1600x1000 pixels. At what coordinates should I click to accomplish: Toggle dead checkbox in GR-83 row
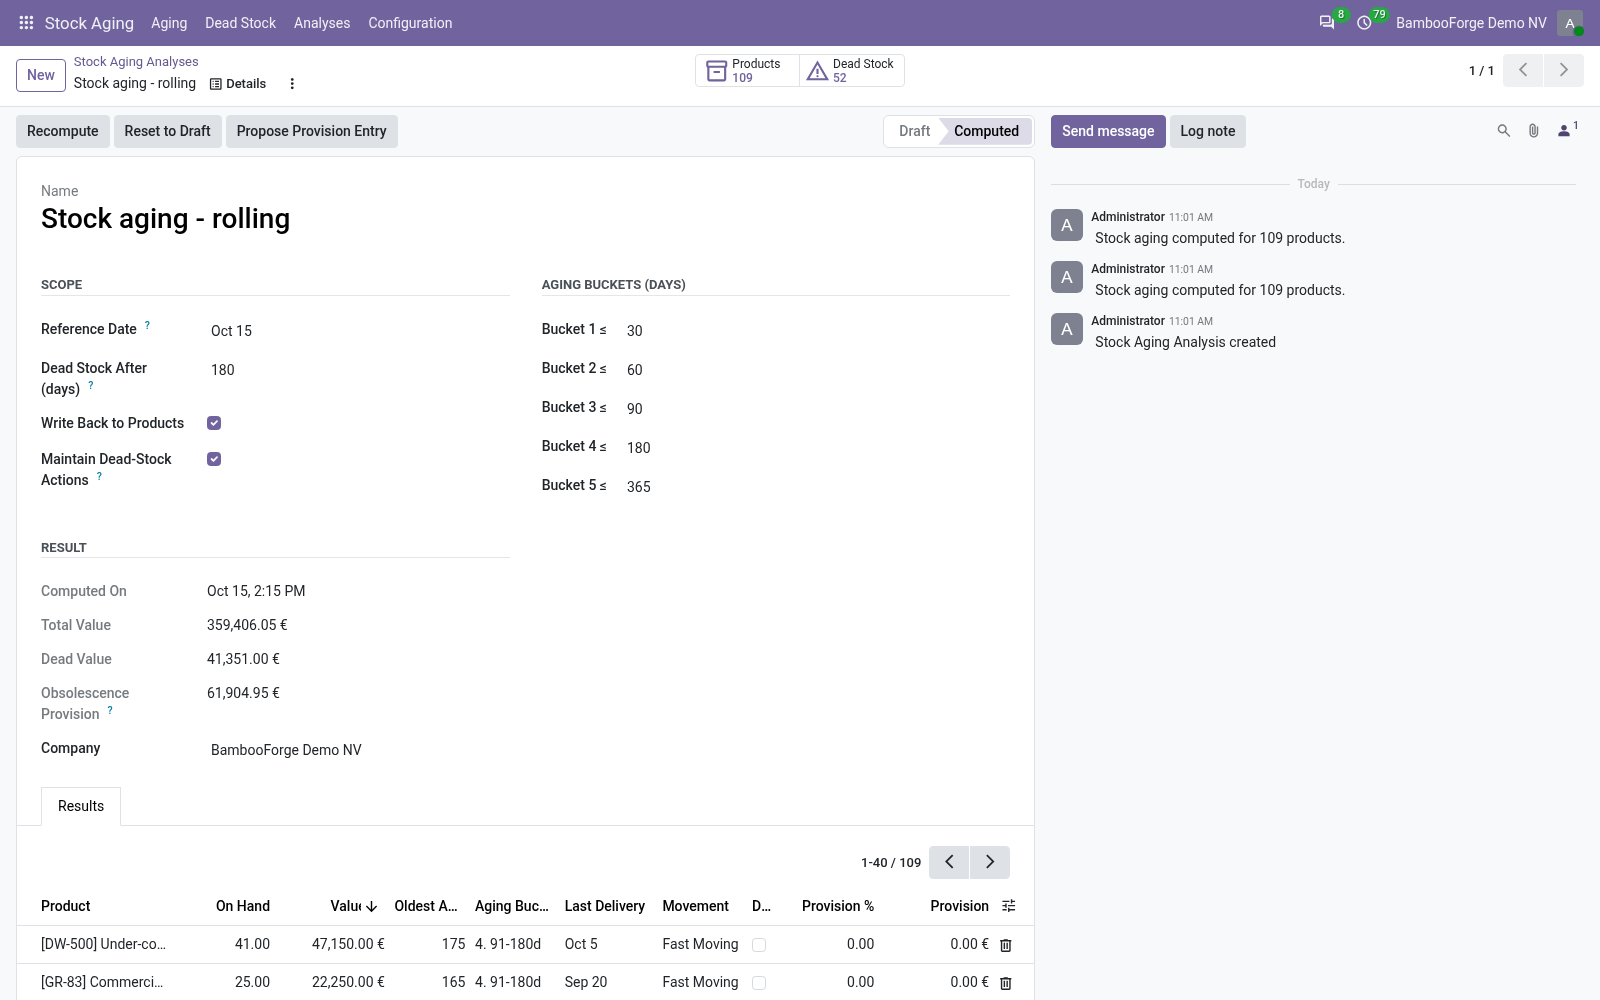tap(759, 983)
